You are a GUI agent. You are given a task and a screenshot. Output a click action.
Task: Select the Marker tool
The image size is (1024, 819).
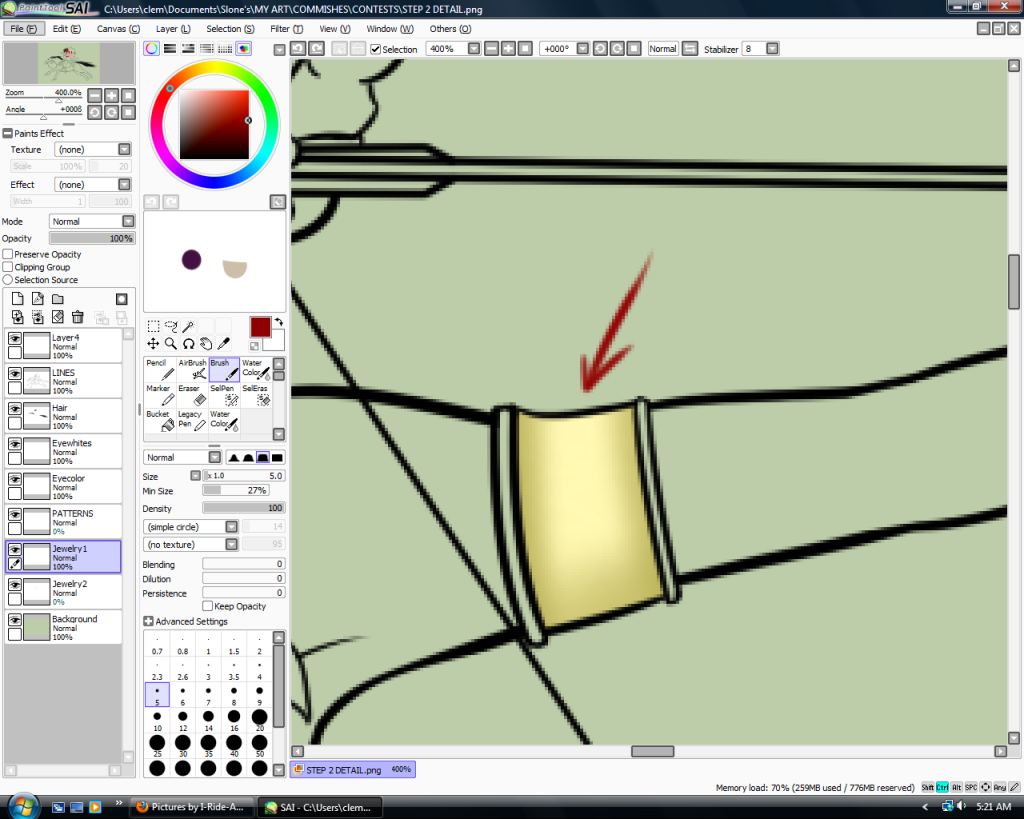coord(160,394)
